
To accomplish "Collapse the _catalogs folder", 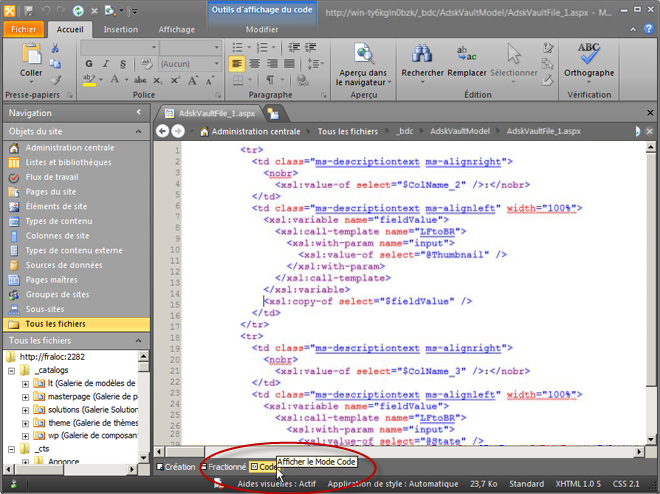I will pyautogui.click(x=12, y=370).
